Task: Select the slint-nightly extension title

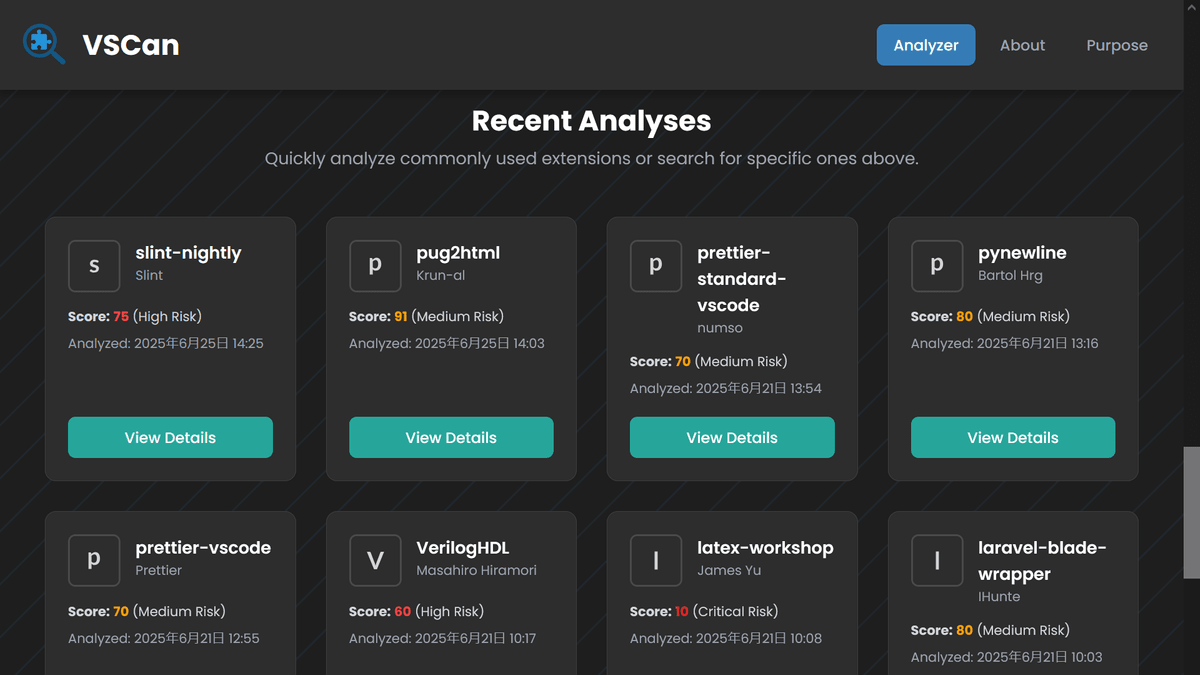Action: [x=188, y=253]
